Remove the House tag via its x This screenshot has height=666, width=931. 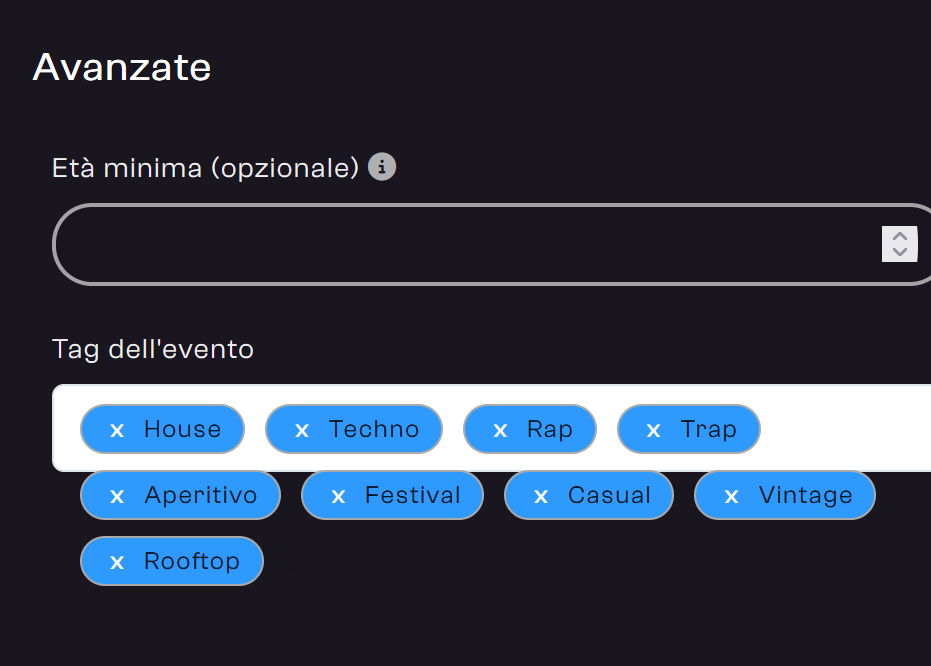tap(117, 430)
